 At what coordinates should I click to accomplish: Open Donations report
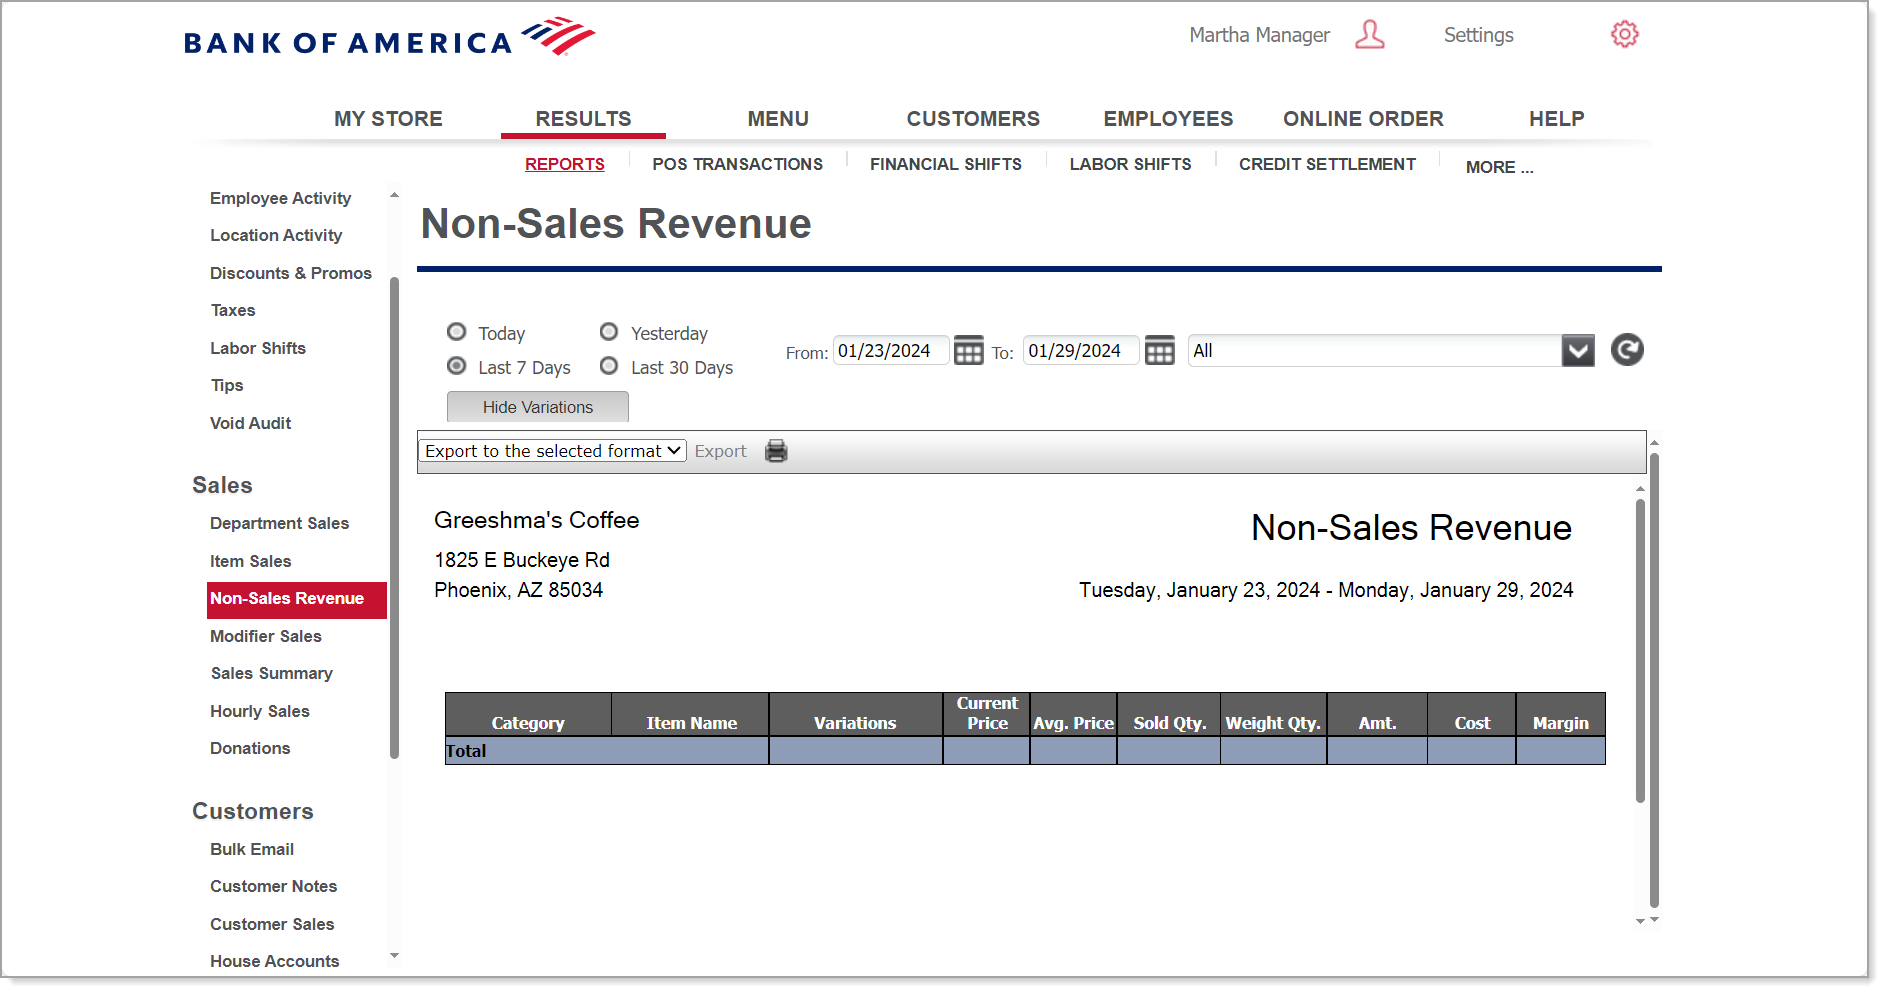click(x=250, y=748)
